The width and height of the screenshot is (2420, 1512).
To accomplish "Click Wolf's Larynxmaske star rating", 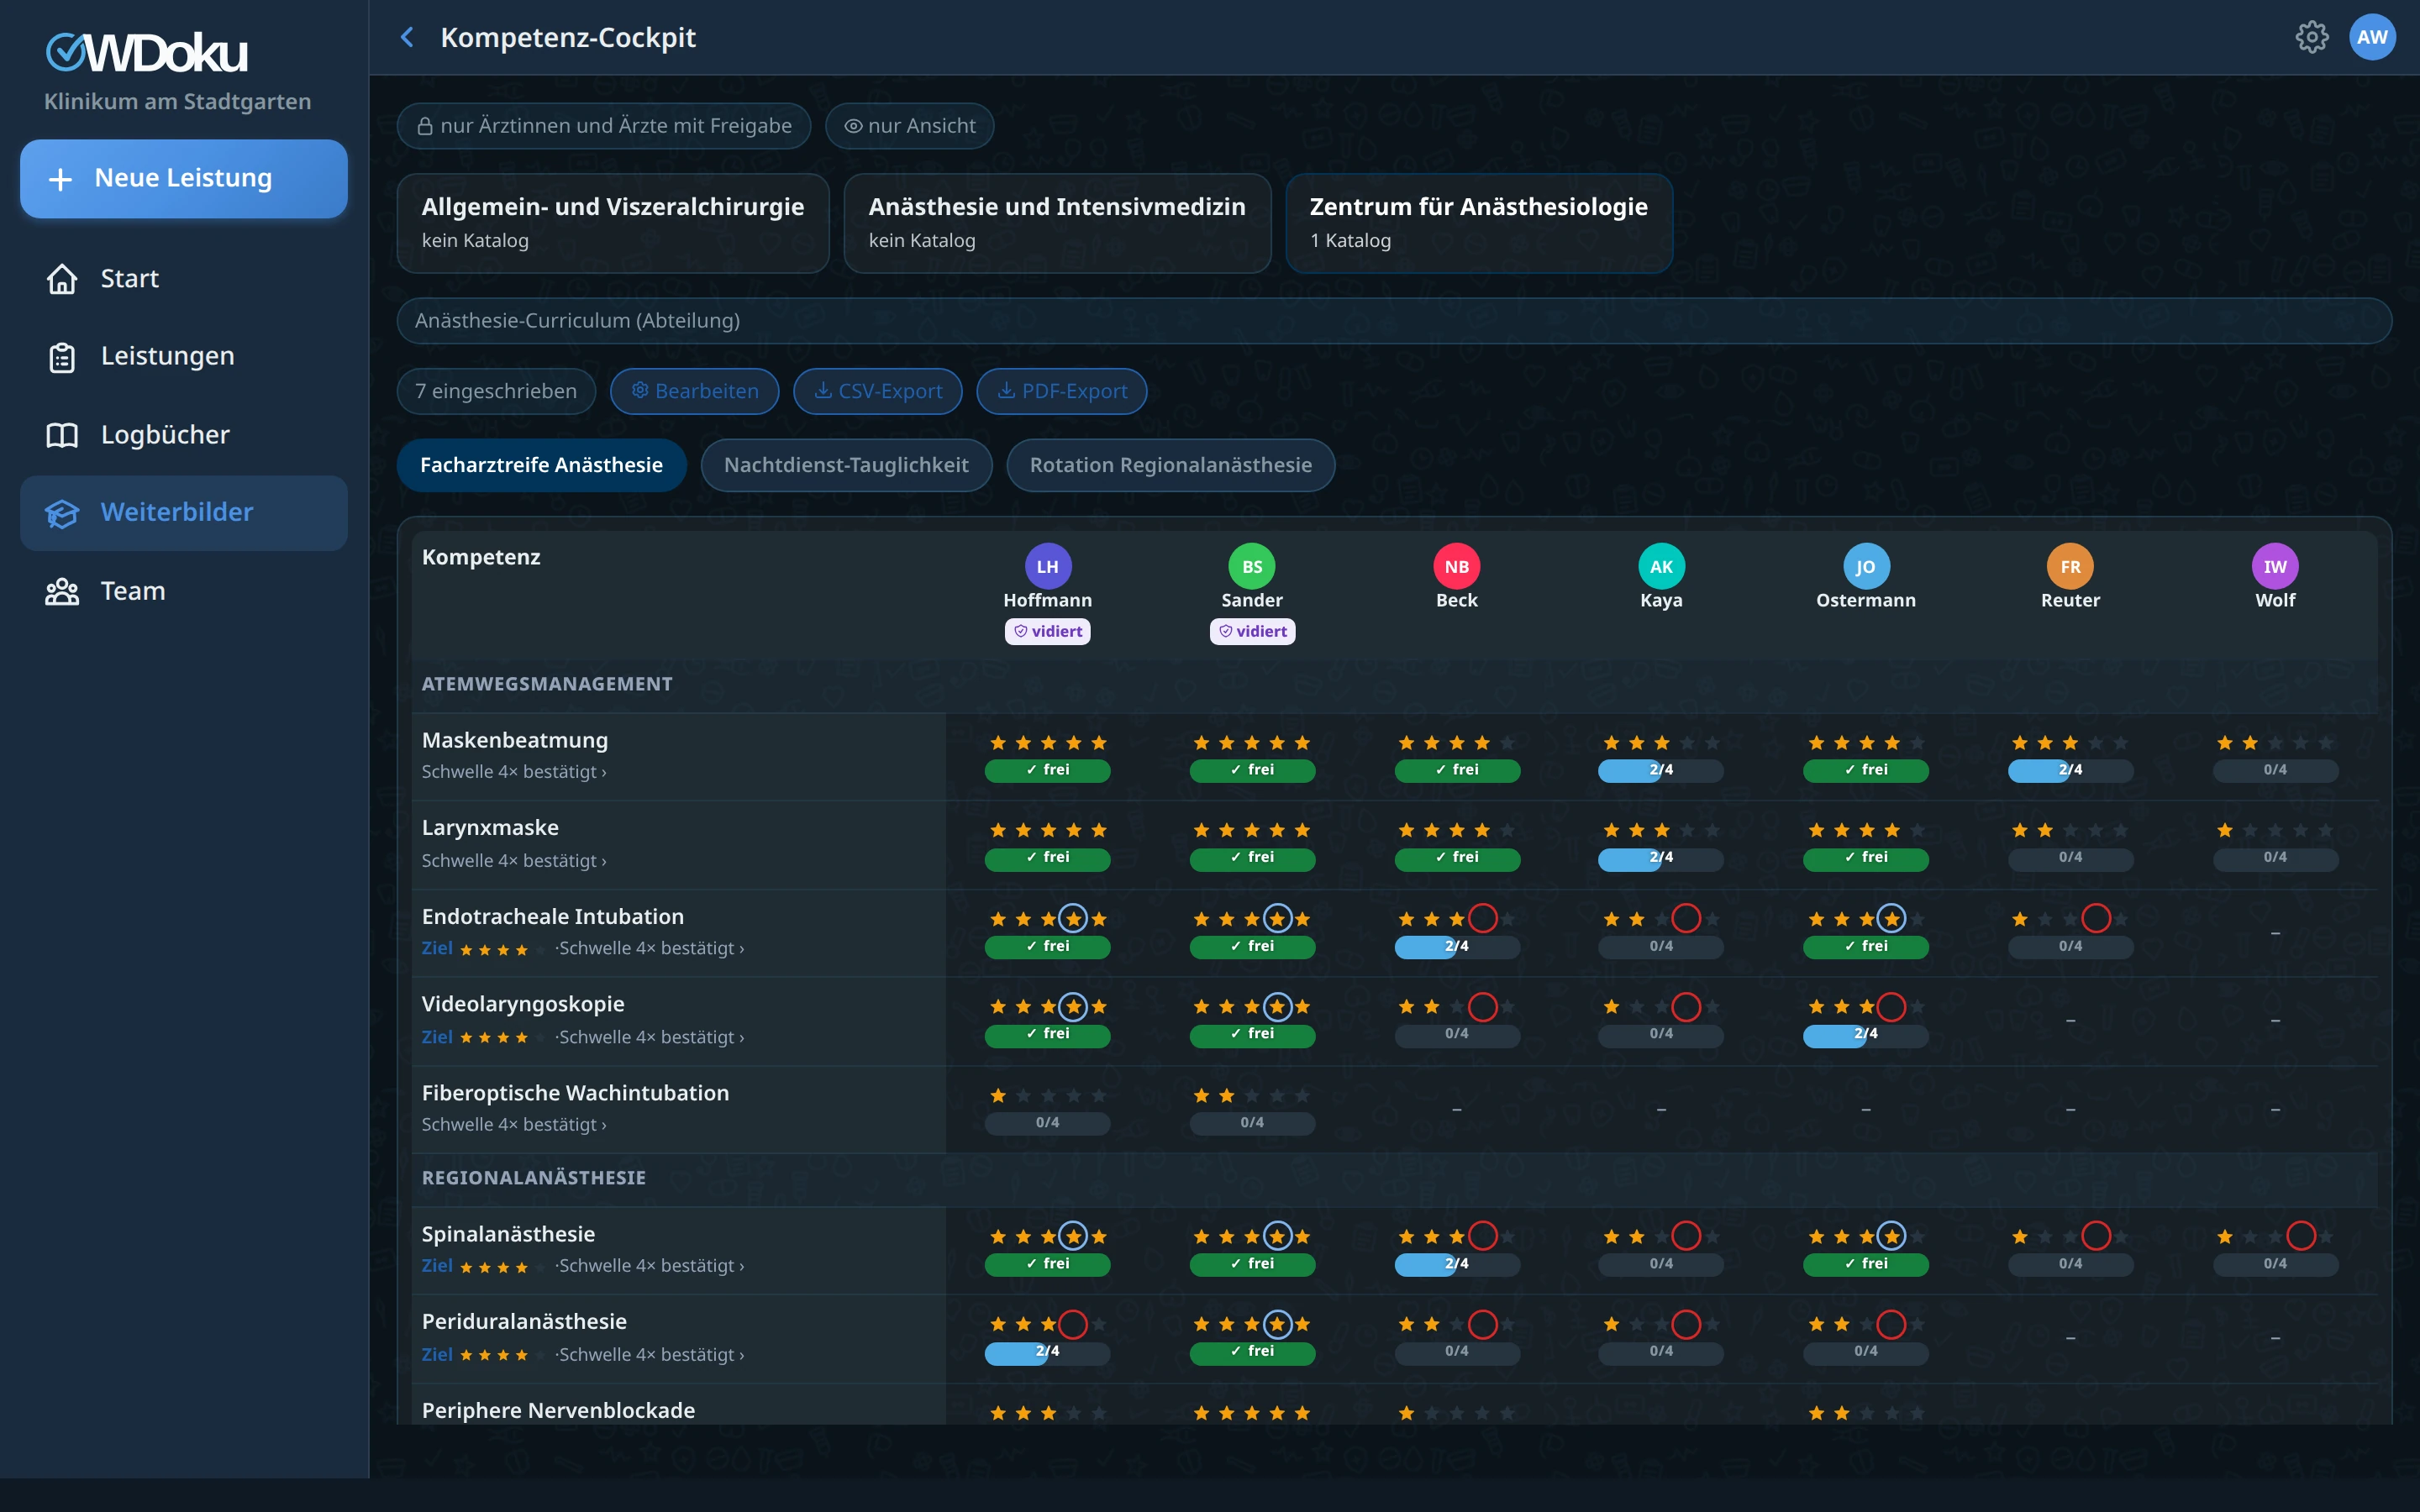I will pyautogui.click(x=2275, y=831).
